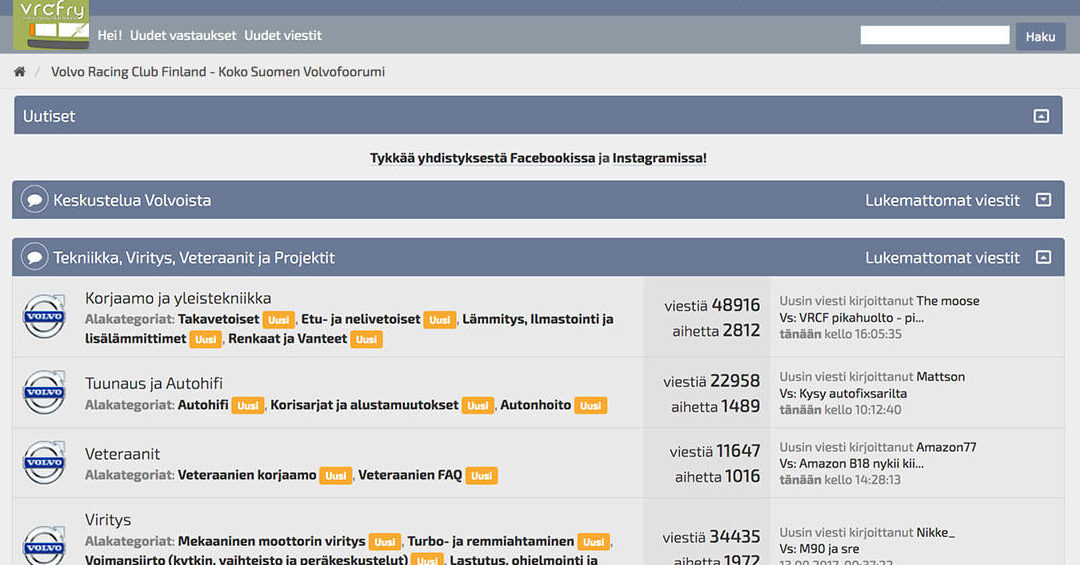
Task: Open Autonhoito subcategory
Action: point(536,405)
